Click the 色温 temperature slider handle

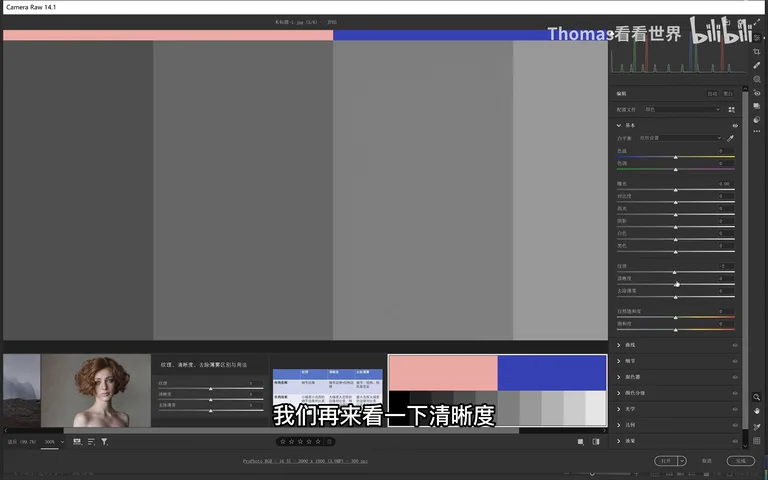[x=675, y=157]
